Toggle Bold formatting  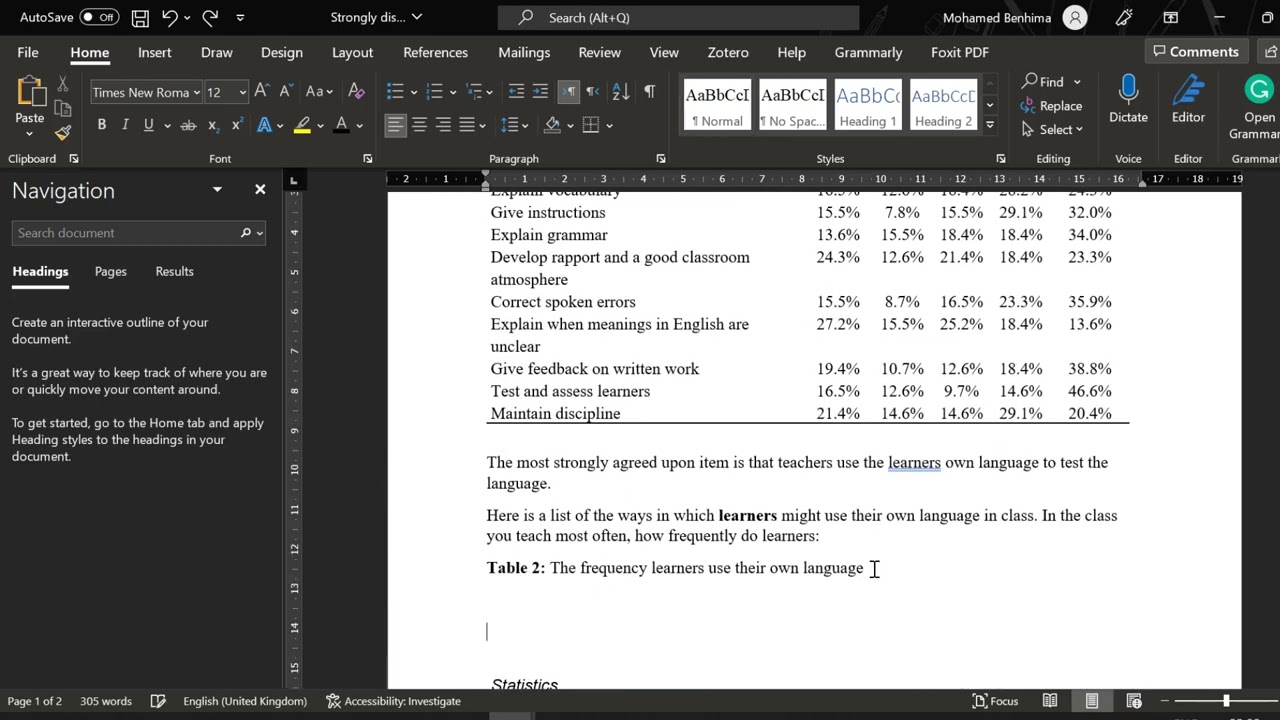(x=101, y=125)
